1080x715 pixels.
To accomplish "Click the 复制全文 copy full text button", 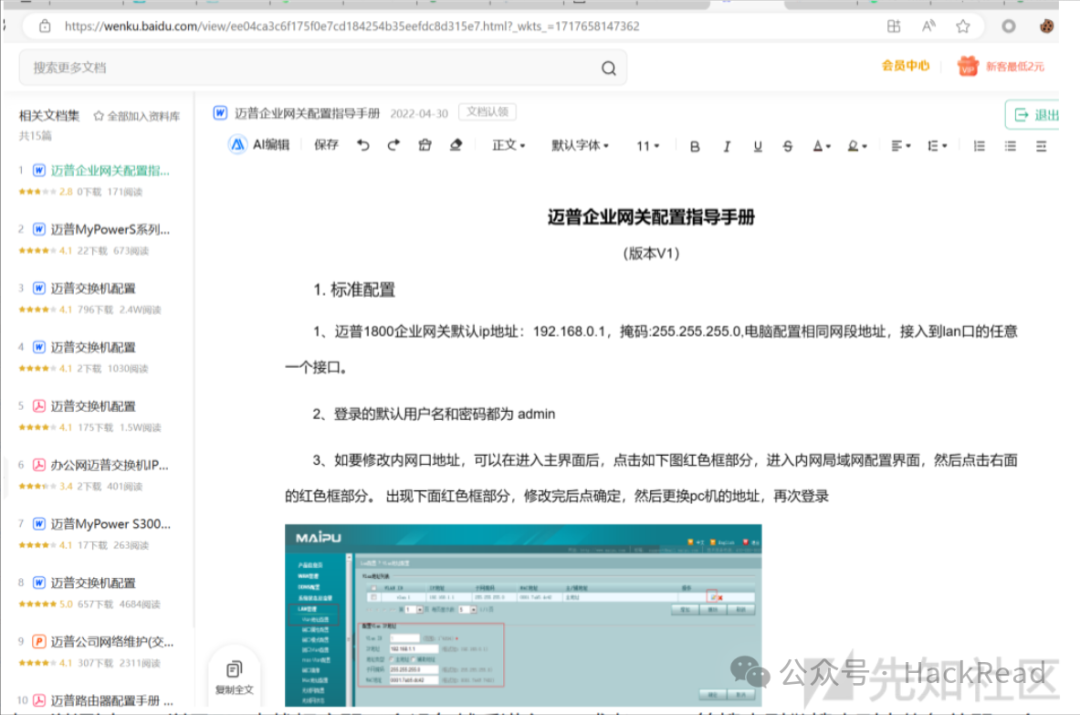I will pos(234,678).
